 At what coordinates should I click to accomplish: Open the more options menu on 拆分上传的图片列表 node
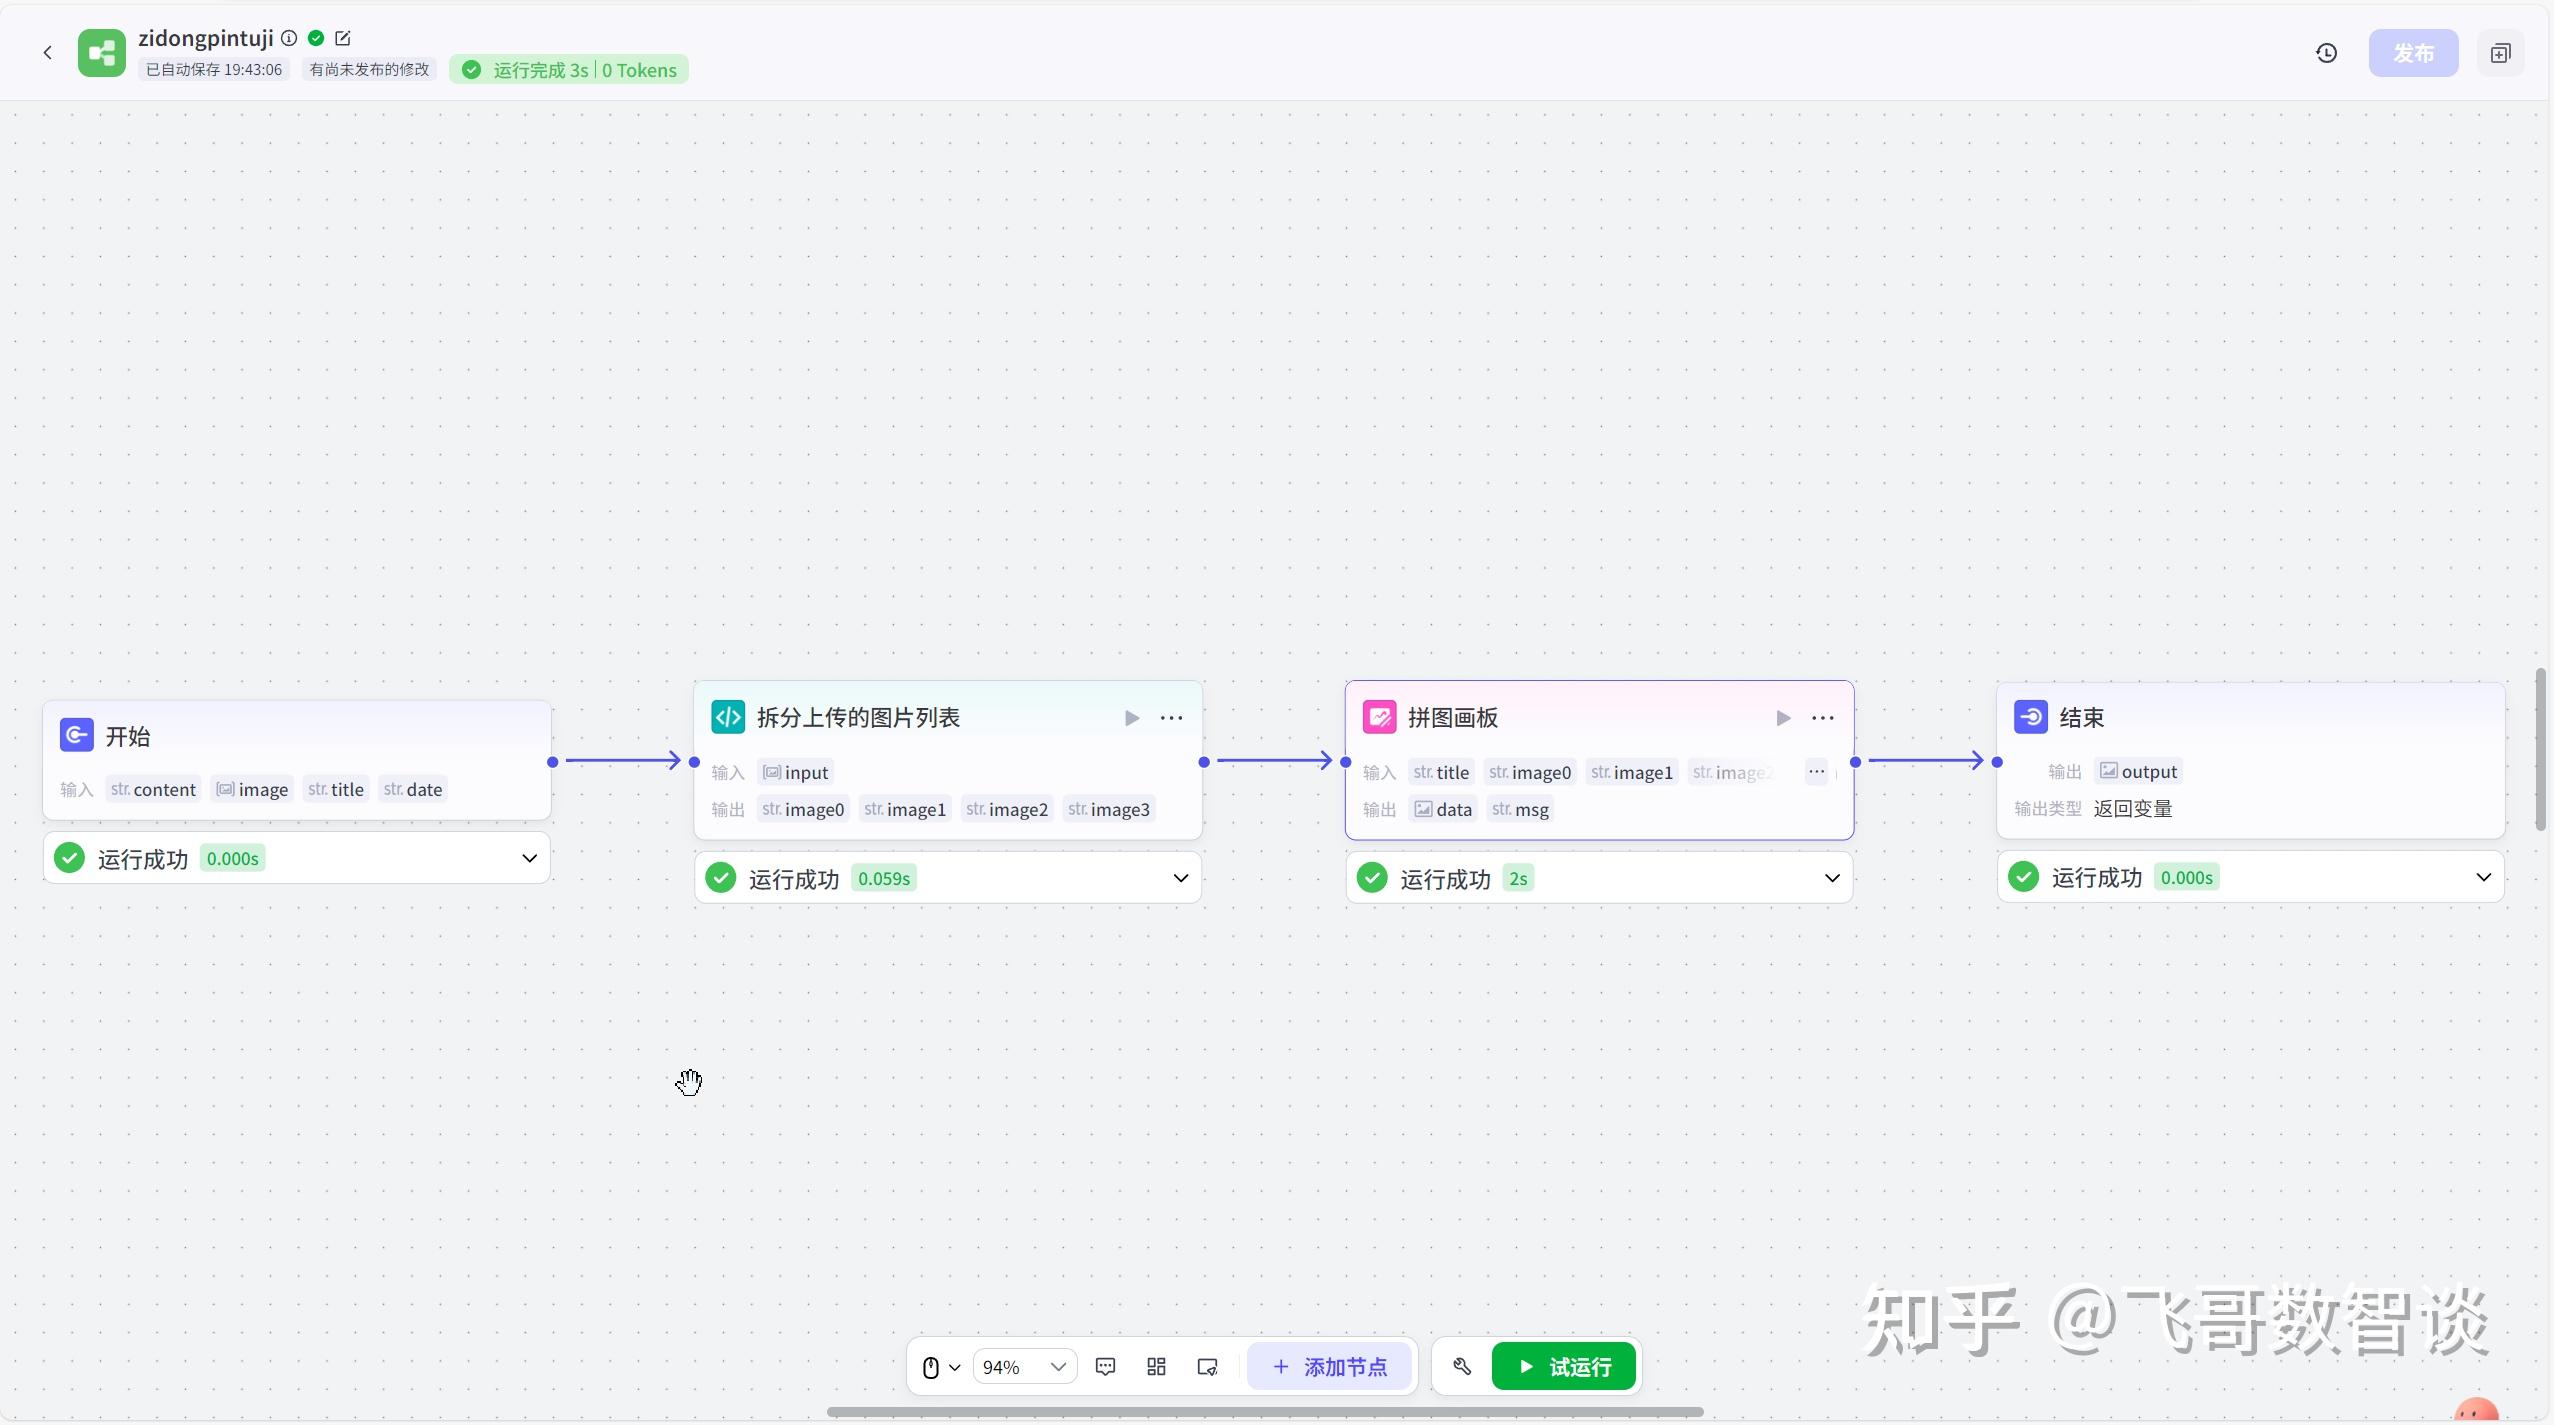point(1171,717)
